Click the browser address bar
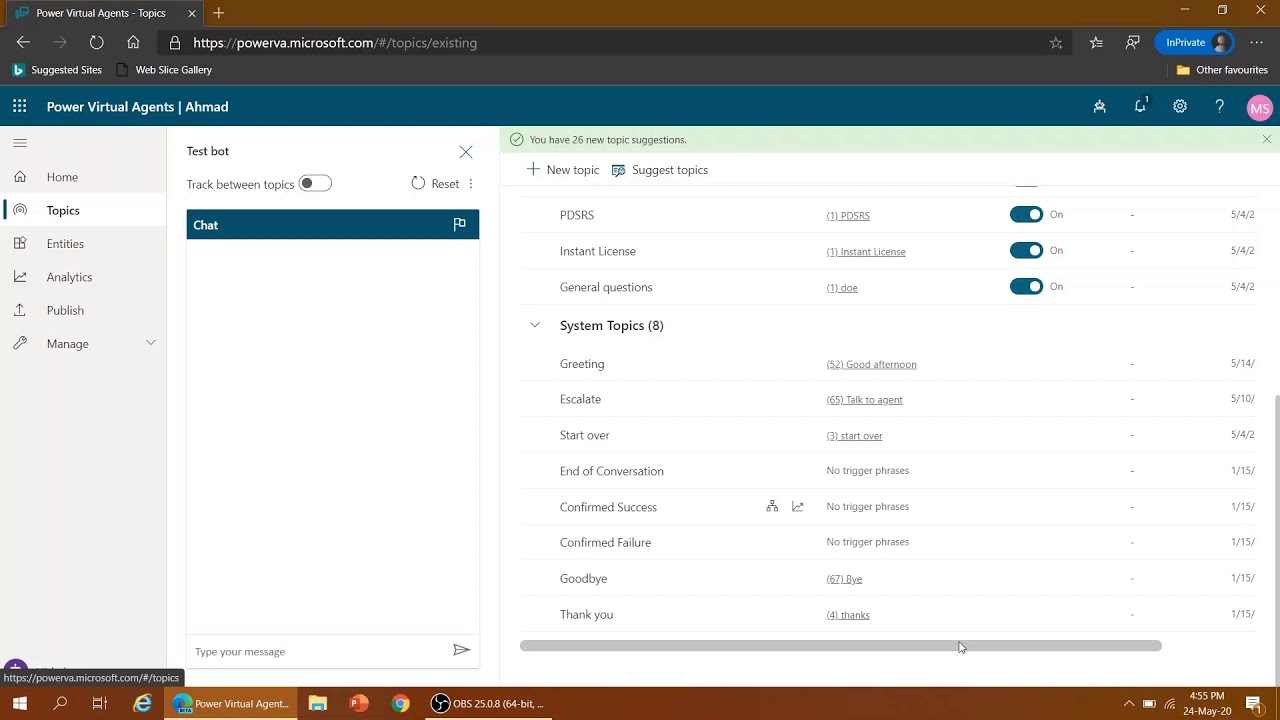The image size is (1280, 720). 615,43
